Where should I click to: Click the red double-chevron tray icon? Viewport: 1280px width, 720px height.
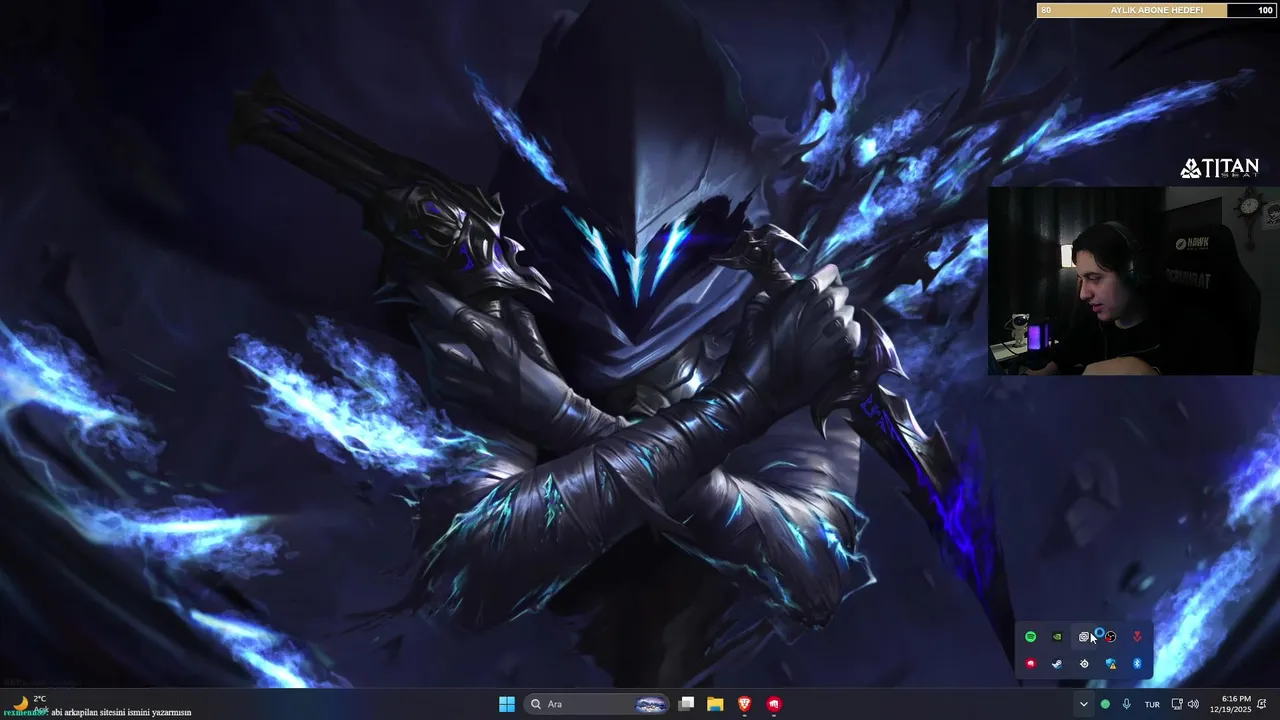(1137, 637)
